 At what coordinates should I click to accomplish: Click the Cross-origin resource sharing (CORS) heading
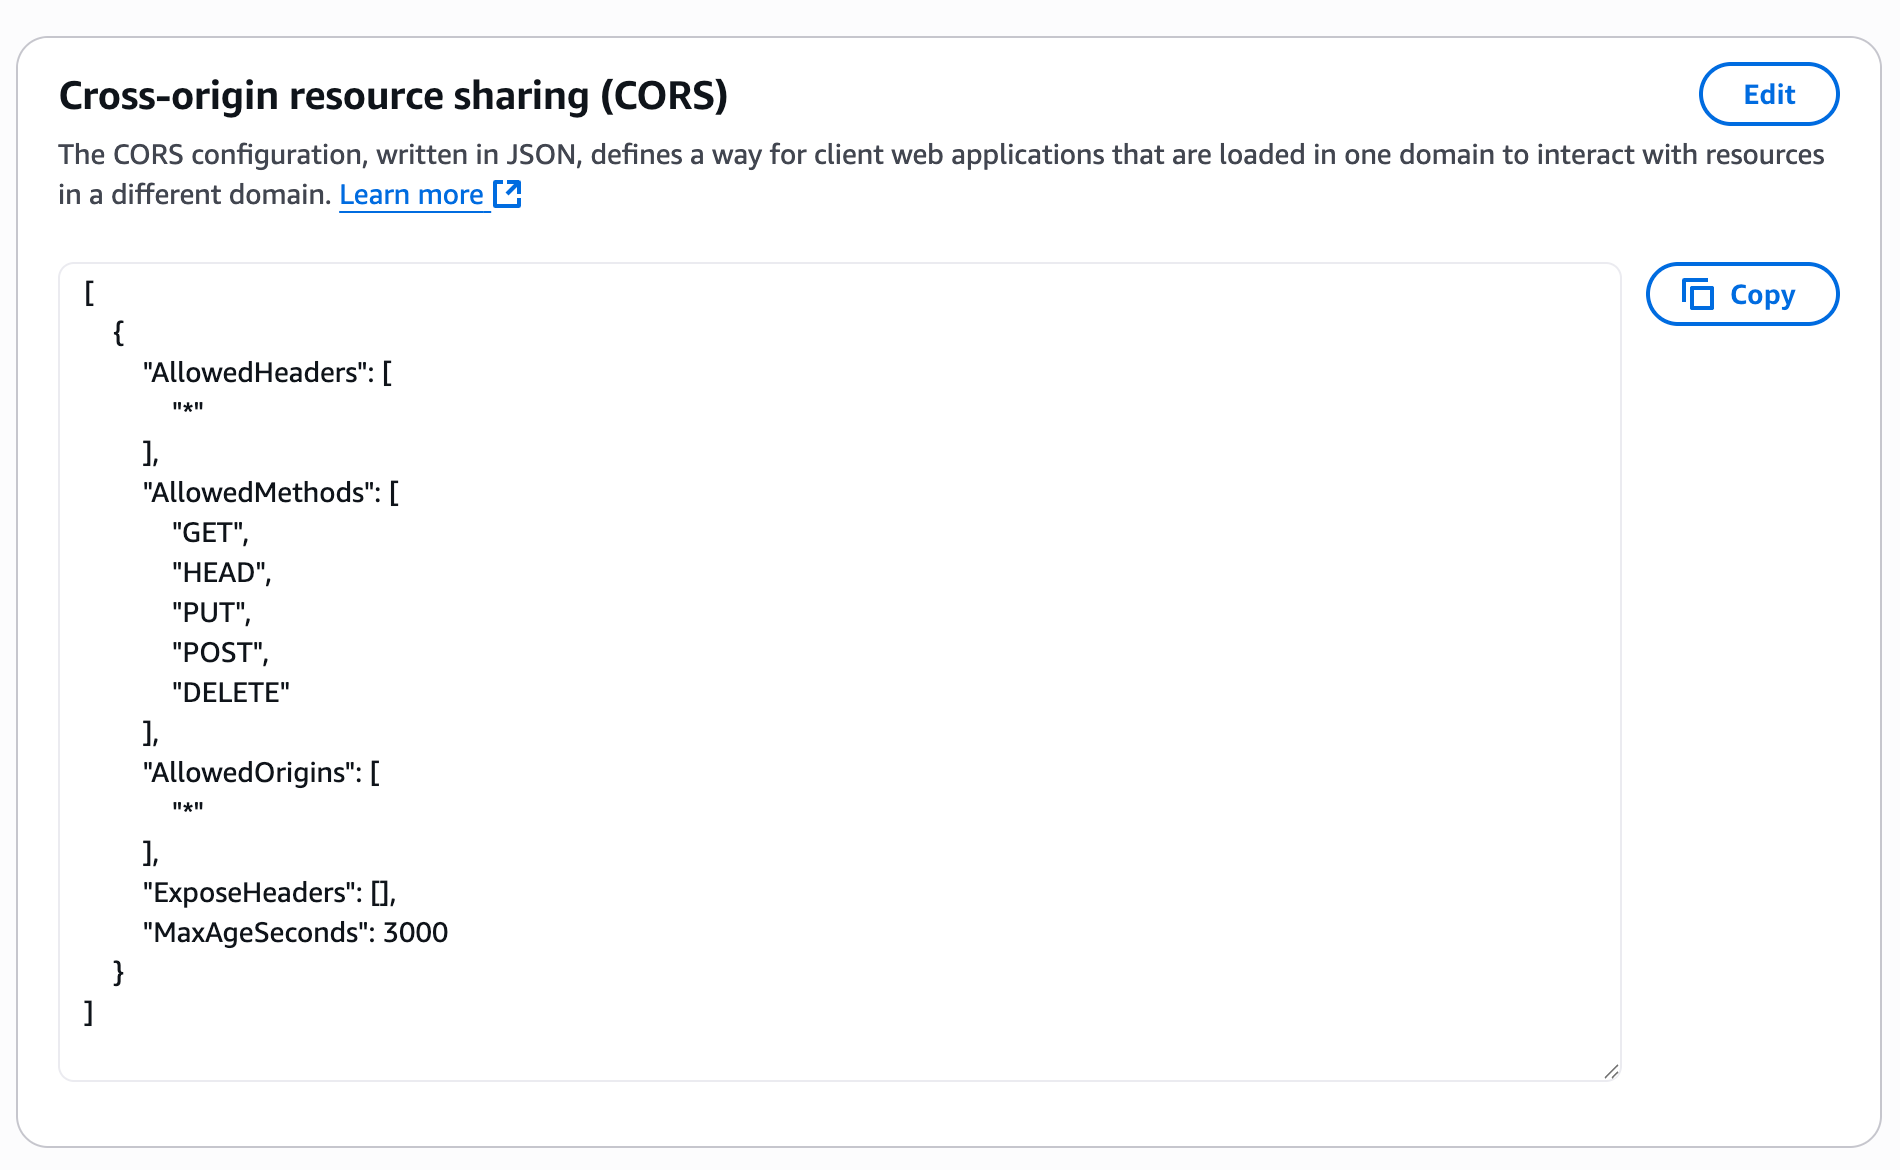(393, 96)
